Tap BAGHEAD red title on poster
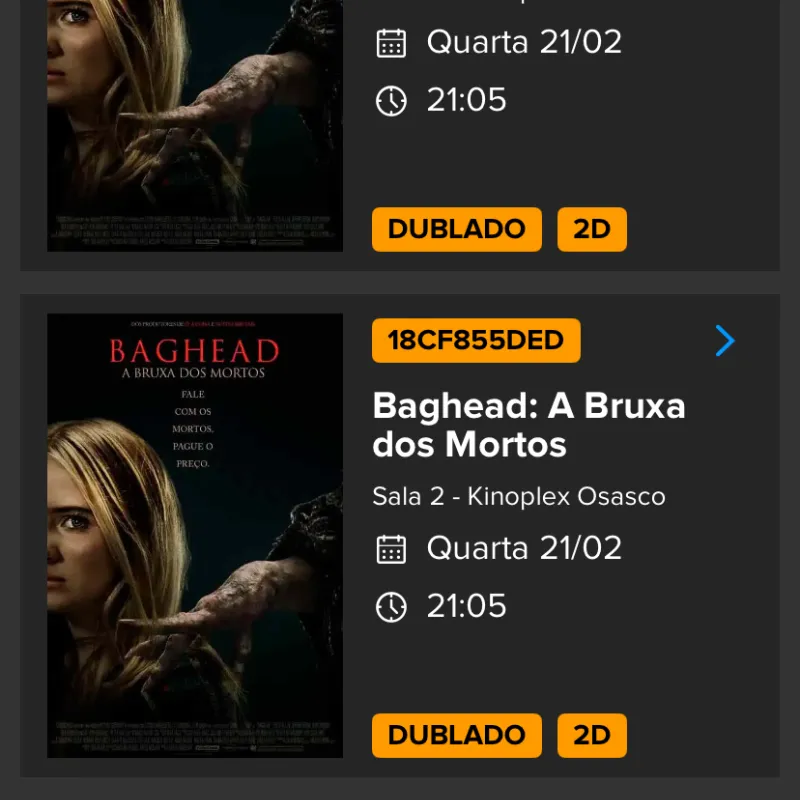This screenshot has width=800, height=800. [194, 351]
